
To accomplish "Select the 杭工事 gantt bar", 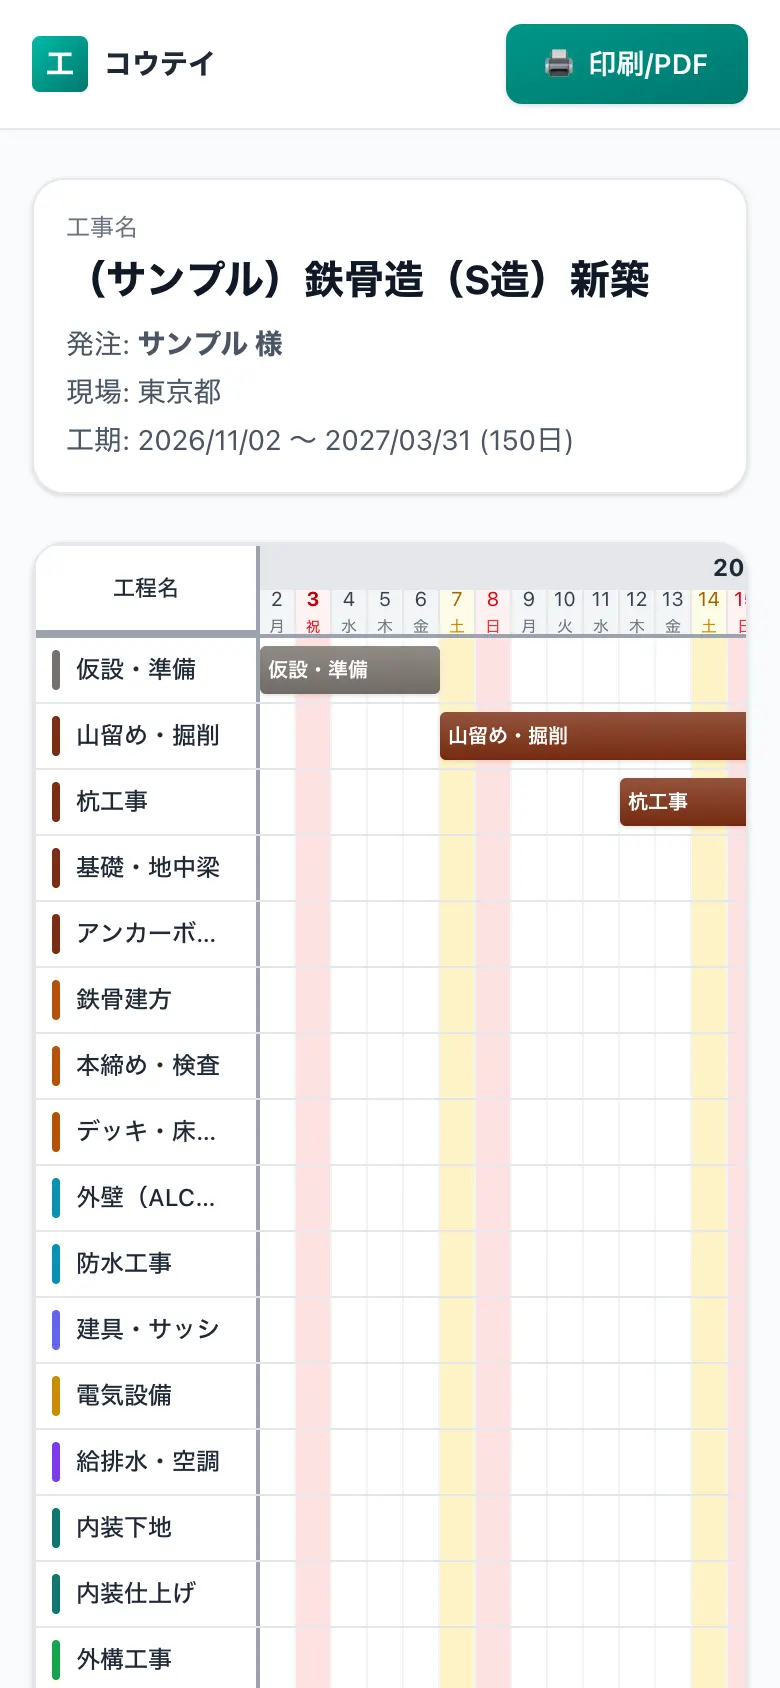I will click(683, 802).
